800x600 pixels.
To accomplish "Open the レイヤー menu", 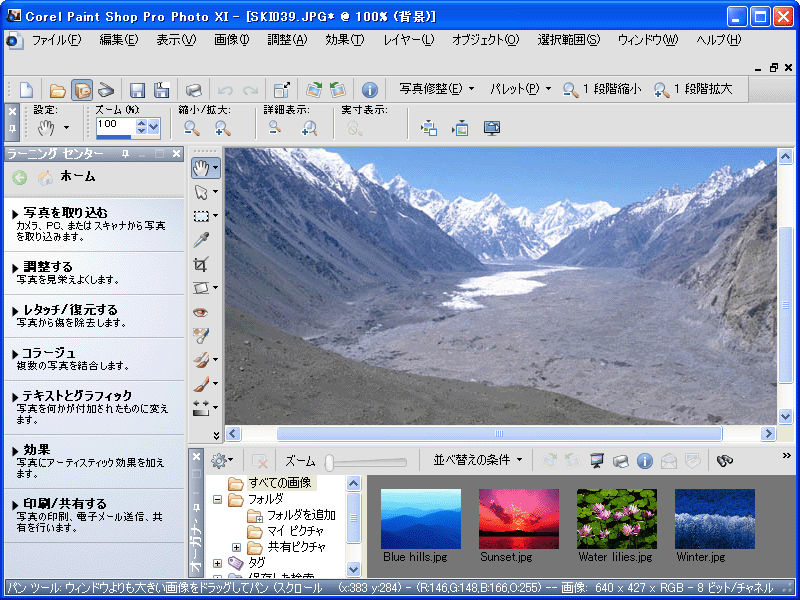I will (x=408, y=40).
